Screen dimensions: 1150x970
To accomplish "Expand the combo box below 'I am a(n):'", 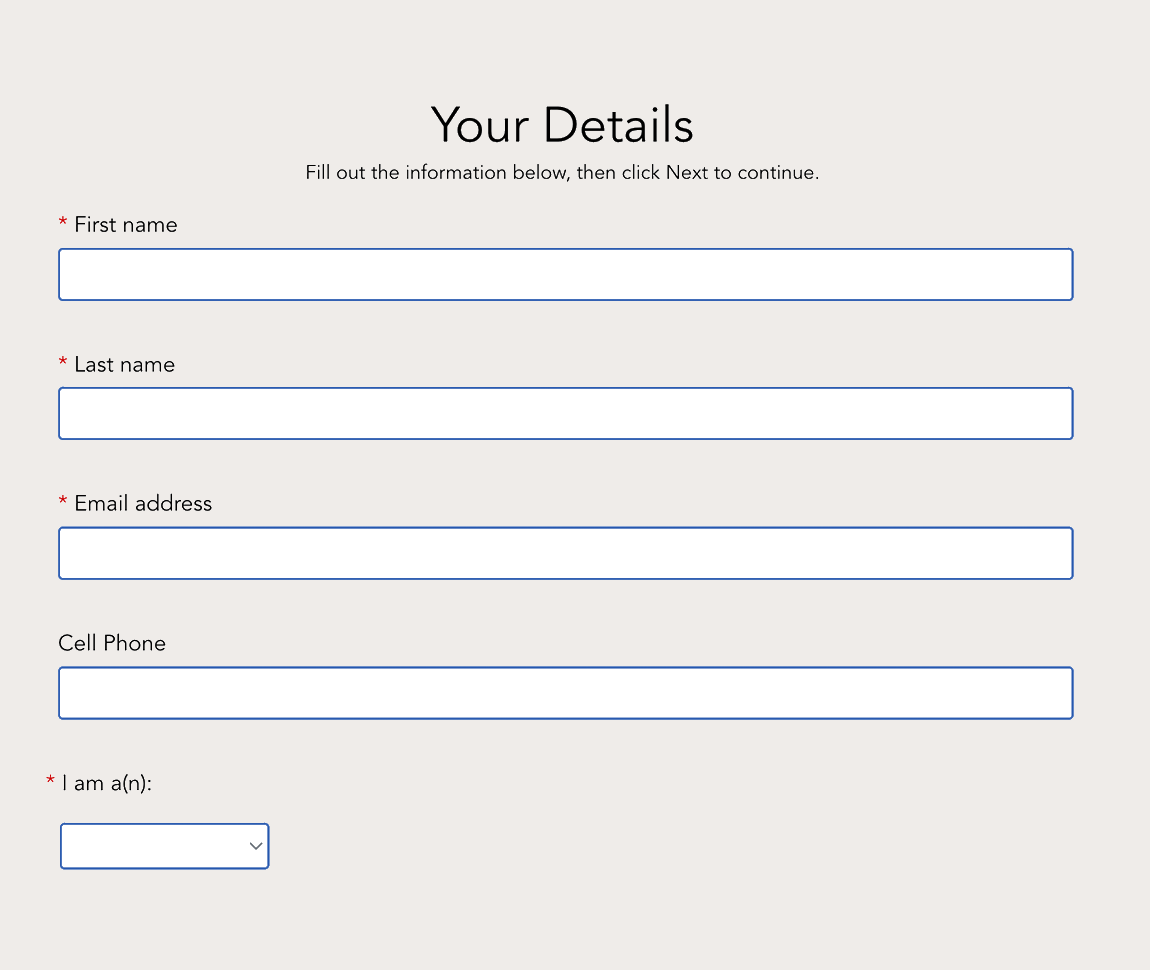I will click(164, 845).
